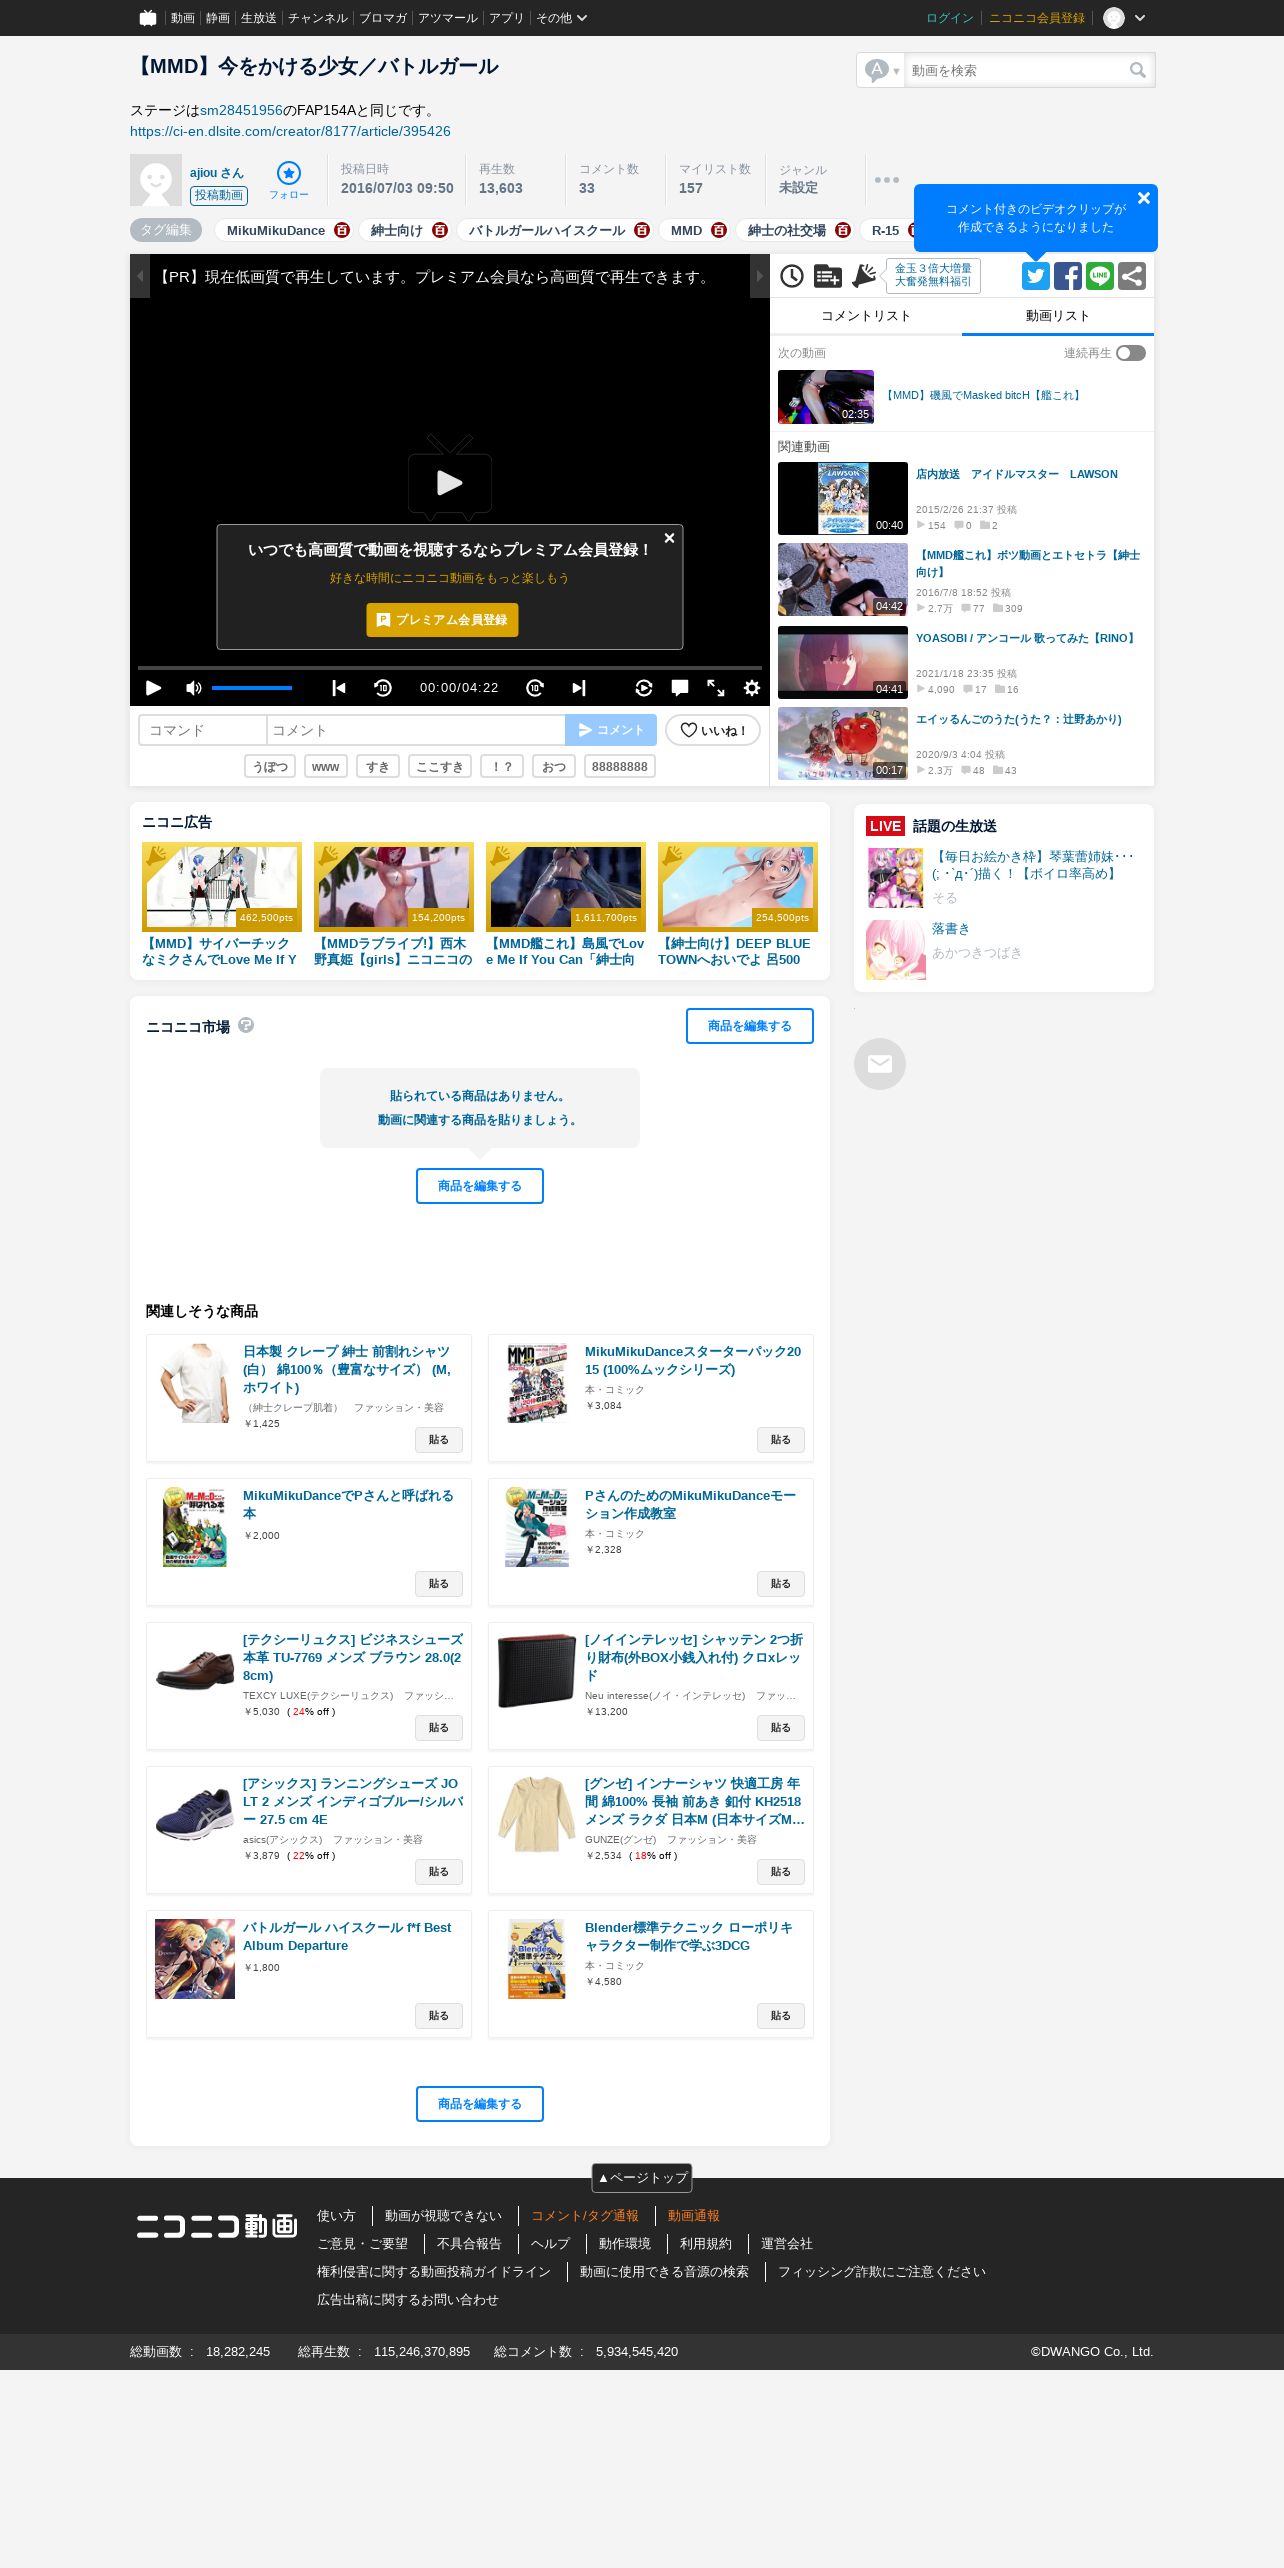Insert うぽつ quick comment
This screenshot has width=1284, height=2568.
pyautogui.click(x=270, y=767)
